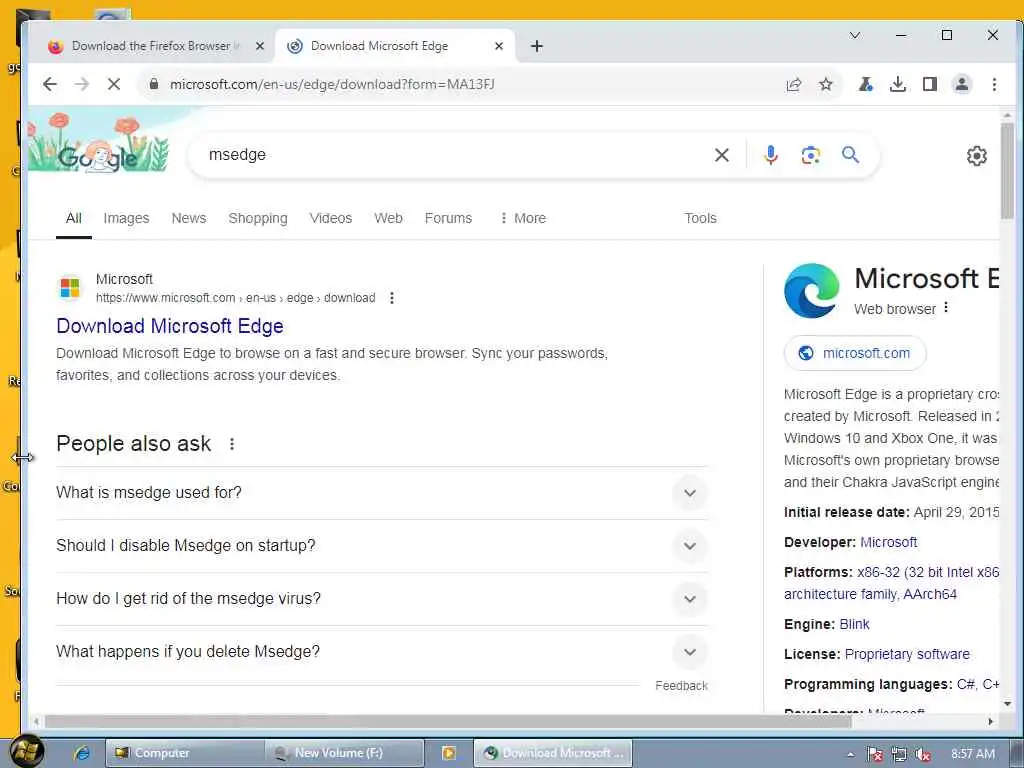Open the new tab plus button

[x=537, y=46]
